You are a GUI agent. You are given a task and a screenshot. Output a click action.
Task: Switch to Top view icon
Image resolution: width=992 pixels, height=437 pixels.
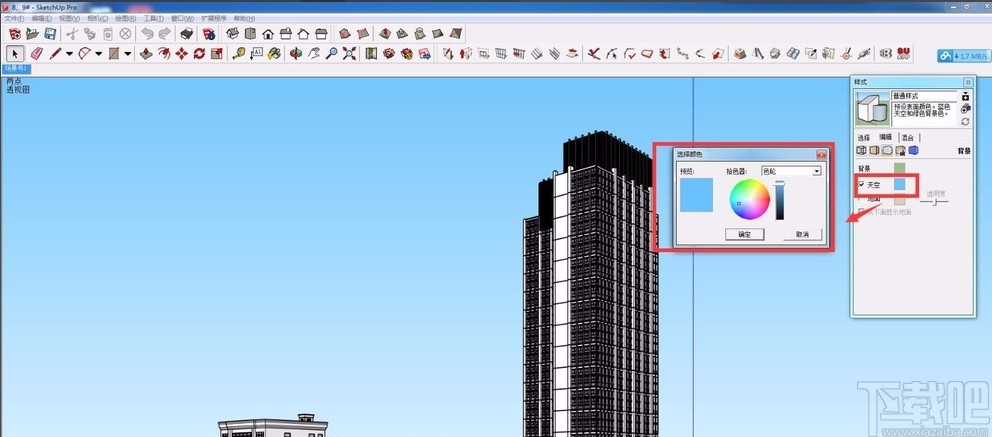[250, 34]
